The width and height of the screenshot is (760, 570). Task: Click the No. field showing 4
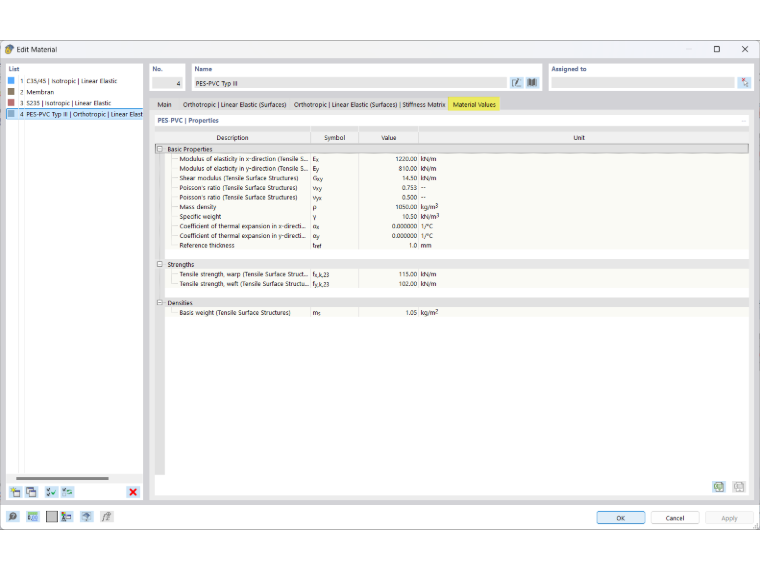pos(167,83)
